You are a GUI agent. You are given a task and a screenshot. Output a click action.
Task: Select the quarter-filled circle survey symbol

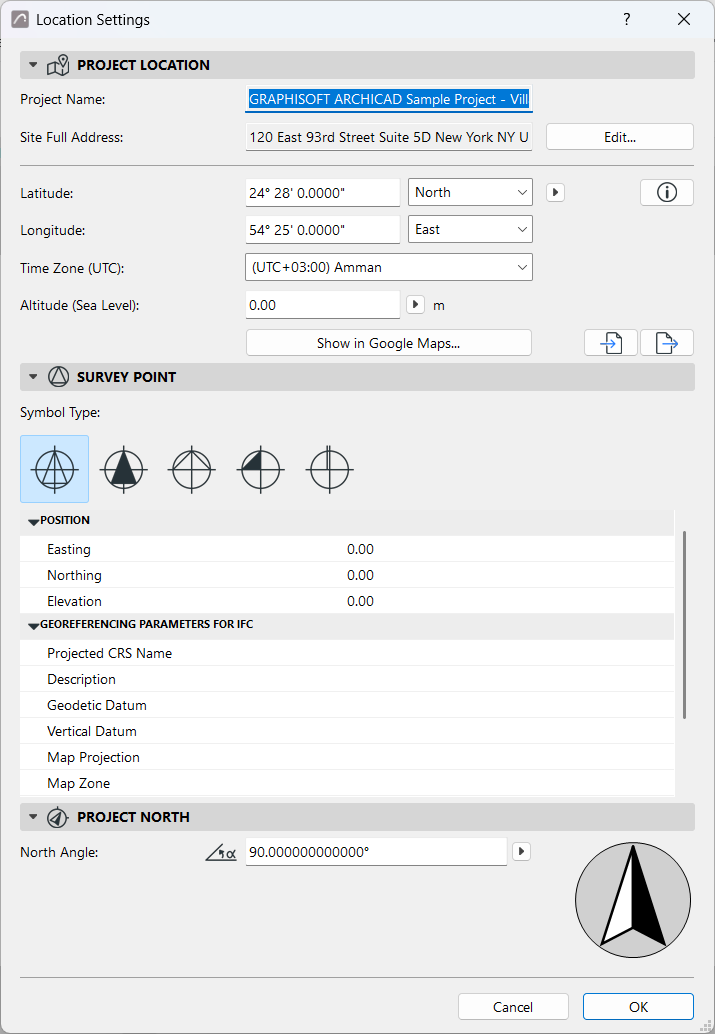tap(261, 469)
